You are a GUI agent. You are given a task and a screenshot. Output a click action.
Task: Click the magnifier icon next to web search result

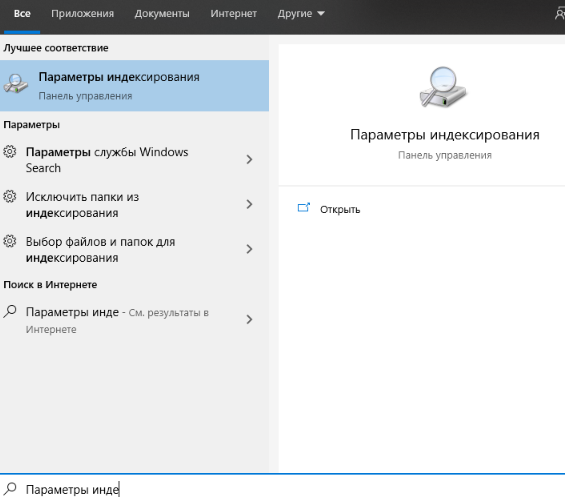pos(10,311)
